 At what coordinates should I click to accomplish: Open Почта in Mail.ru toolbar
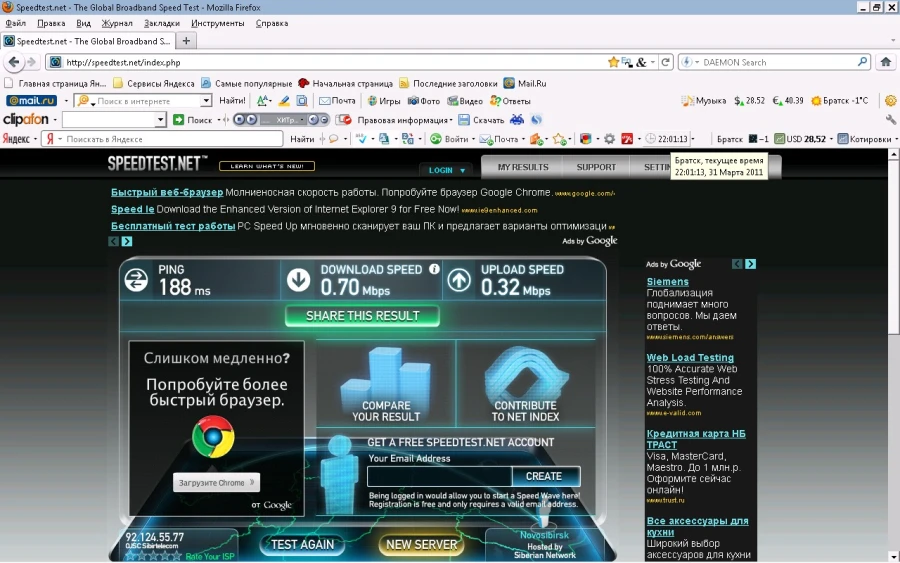click(338, 101)
